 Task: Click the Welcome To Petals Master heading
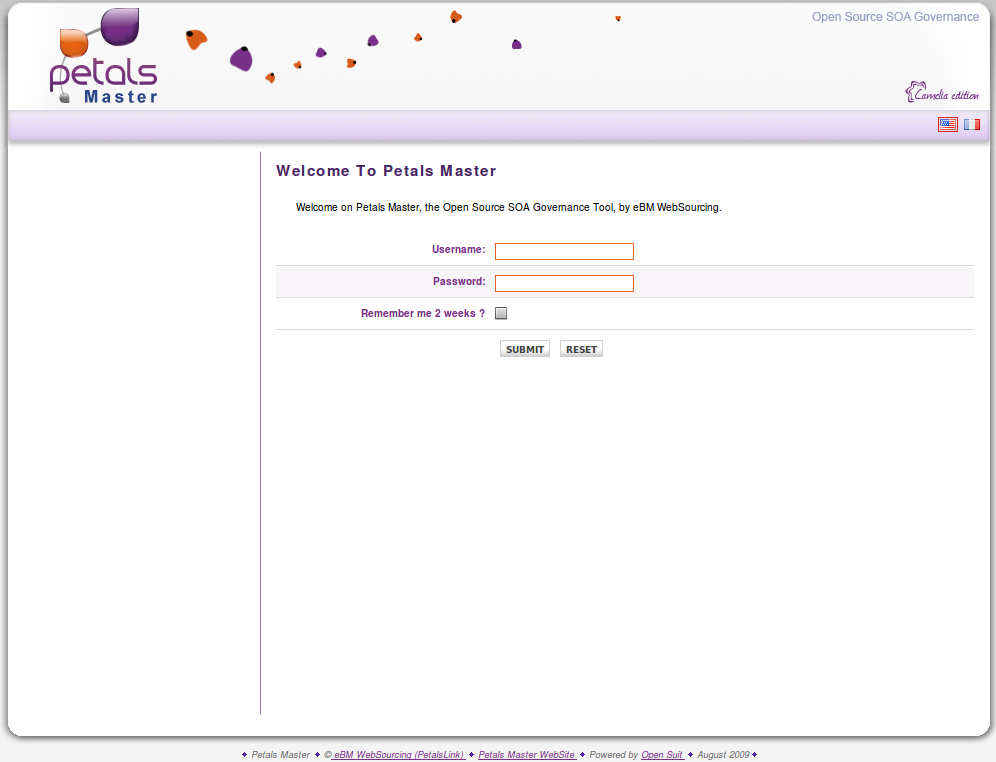tap(386, 171)
